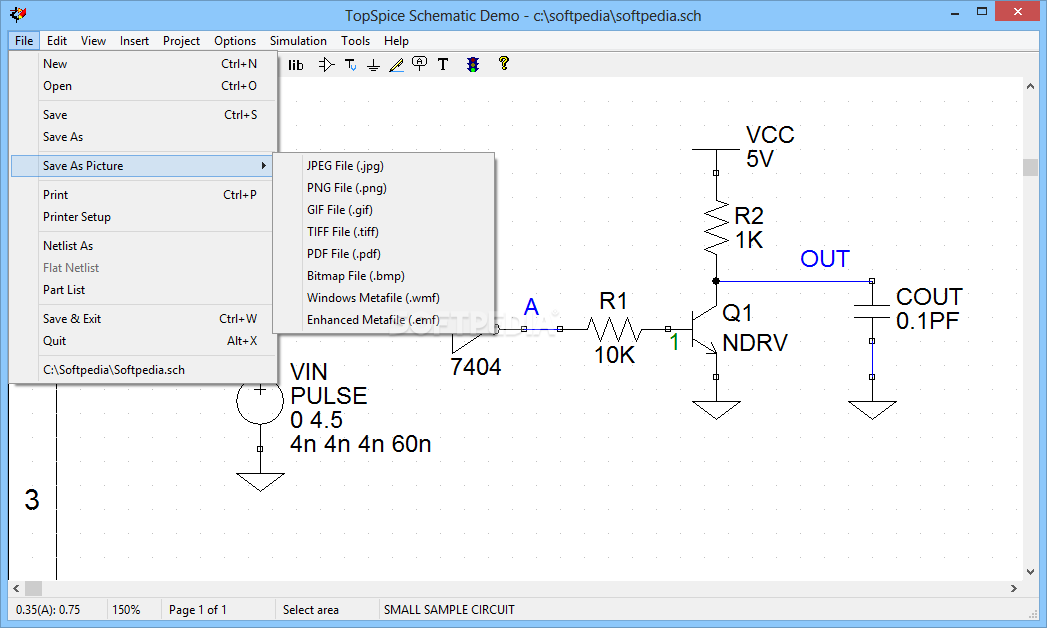Viewport: 1047px width, 628px height.
Task: Export as PDF File (.pdf)
Action: 383,254
